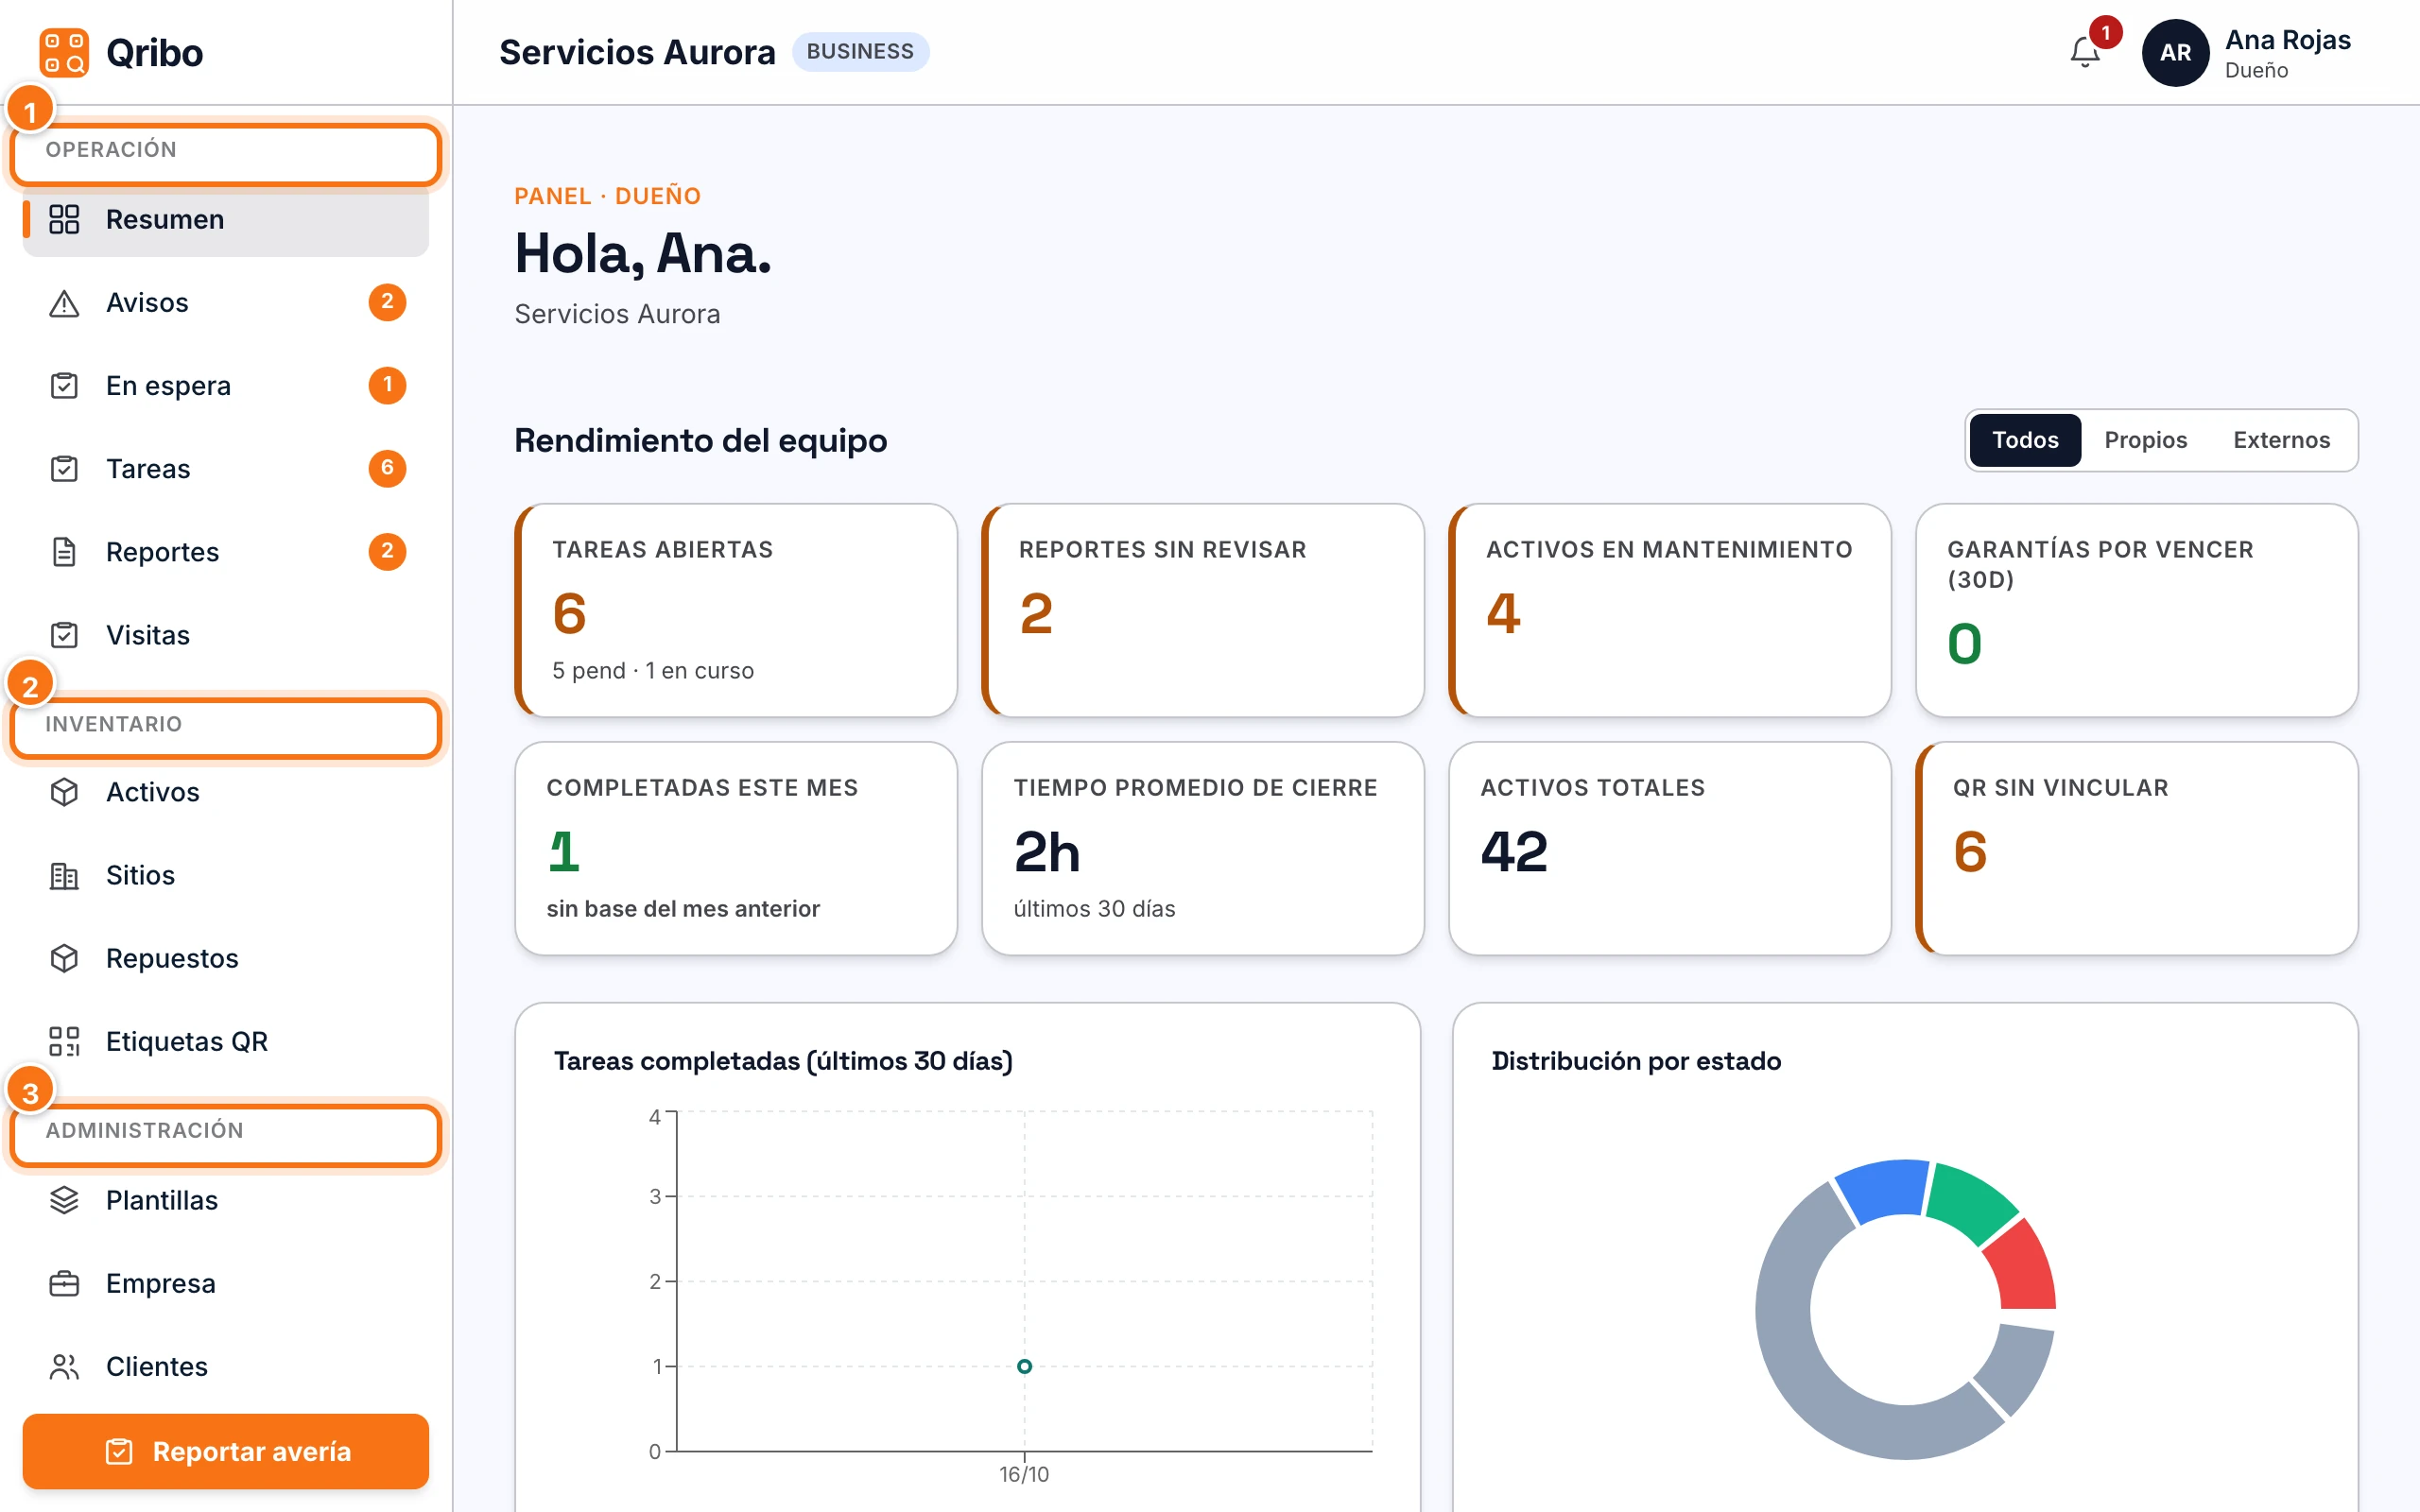Click the Reportar avería button
Screen dimensions: 2420x1512
coord(226,1451)
